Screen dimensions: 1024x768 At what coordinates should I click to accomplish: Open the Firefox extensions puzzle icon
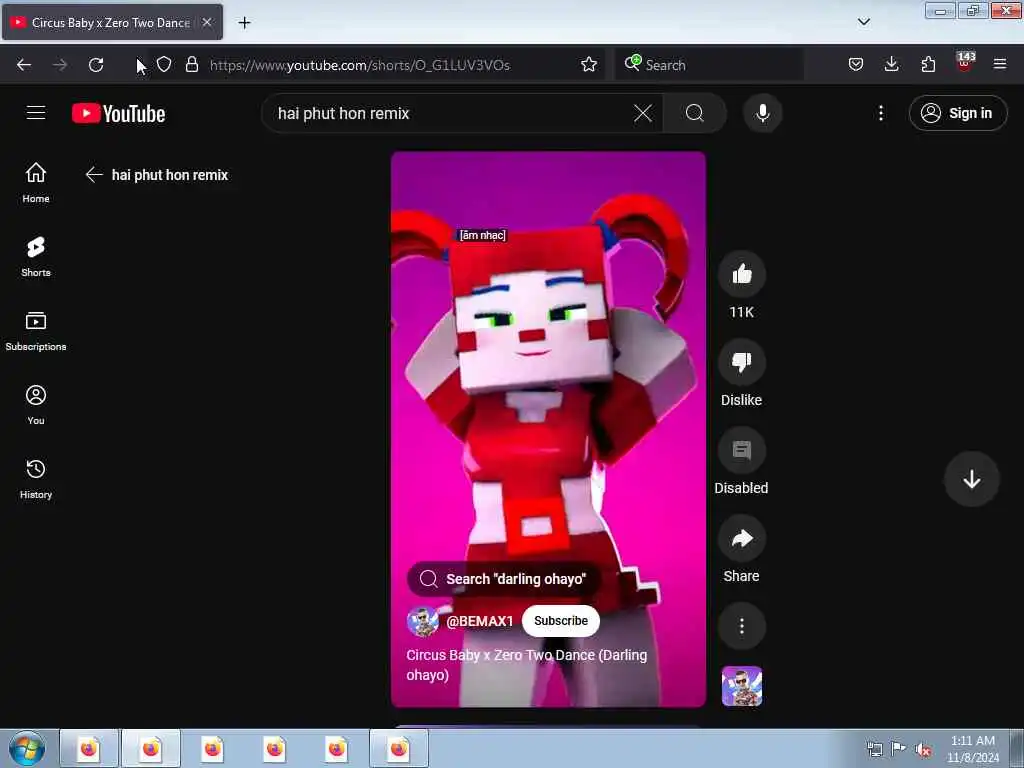(928, 65)
